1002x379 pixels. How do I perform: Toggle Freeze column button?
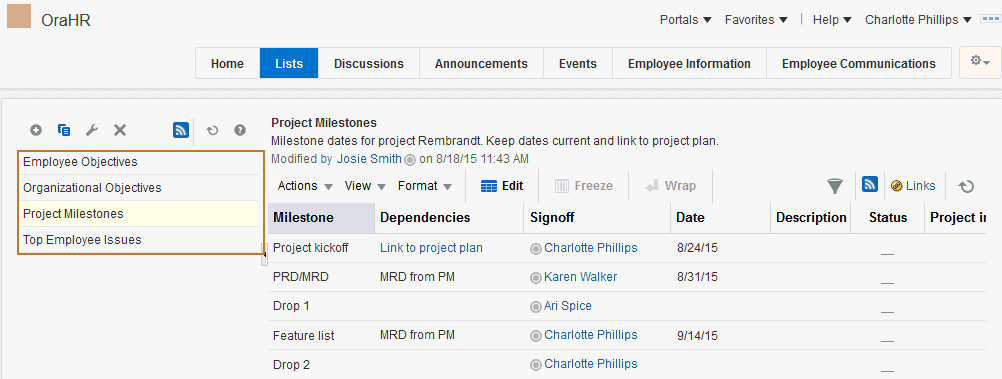pos(584,186)
